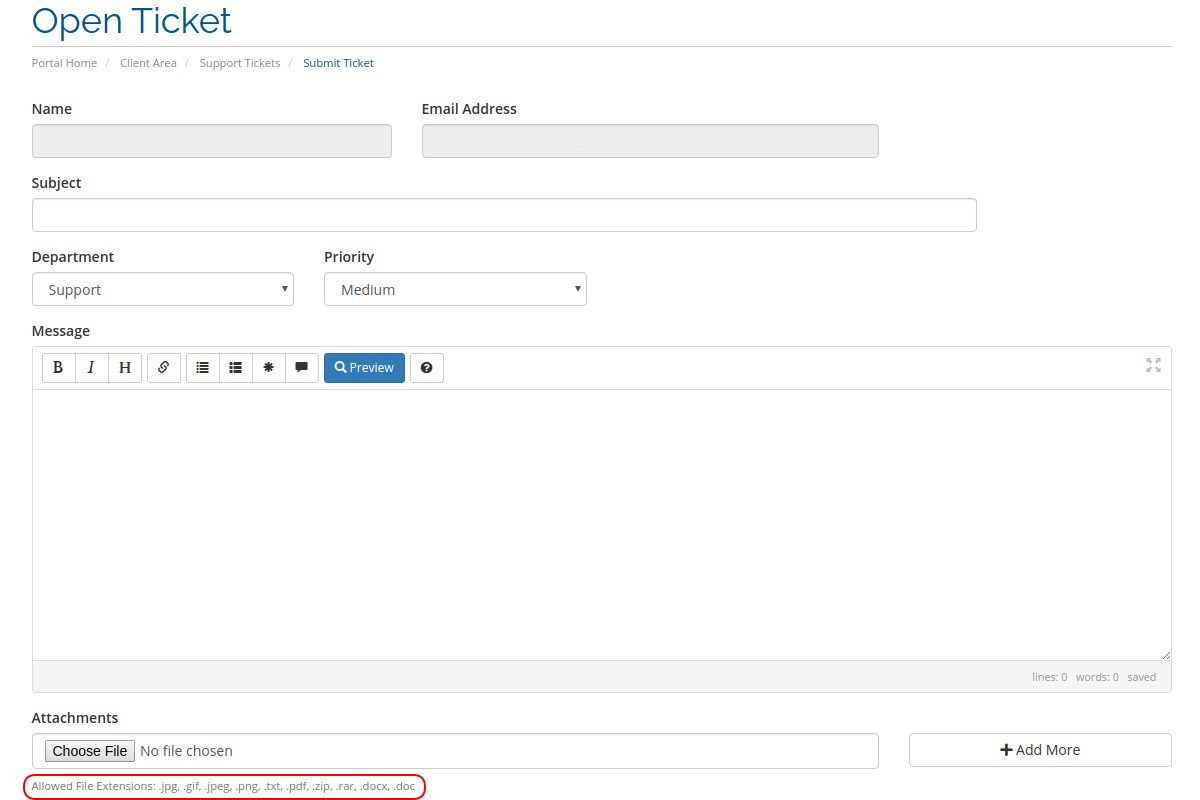
Task: Go to Support Tickets breadcrumb
Action: coord(240,63)
